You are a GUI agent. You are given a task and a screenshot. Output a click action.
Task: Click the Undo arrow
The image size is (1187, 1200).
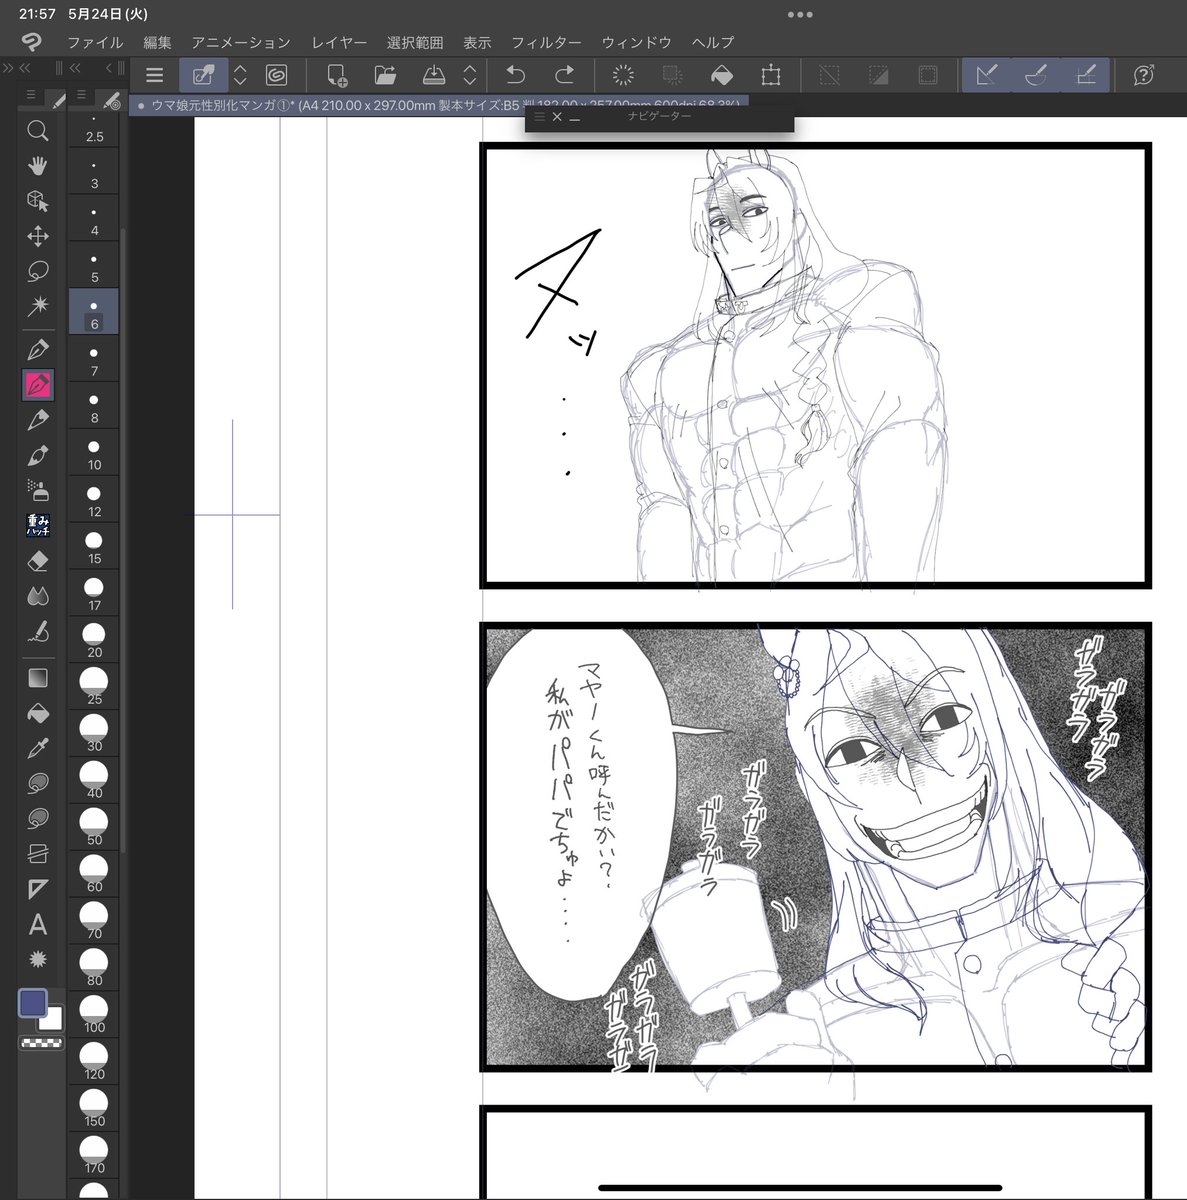(515, 75)
